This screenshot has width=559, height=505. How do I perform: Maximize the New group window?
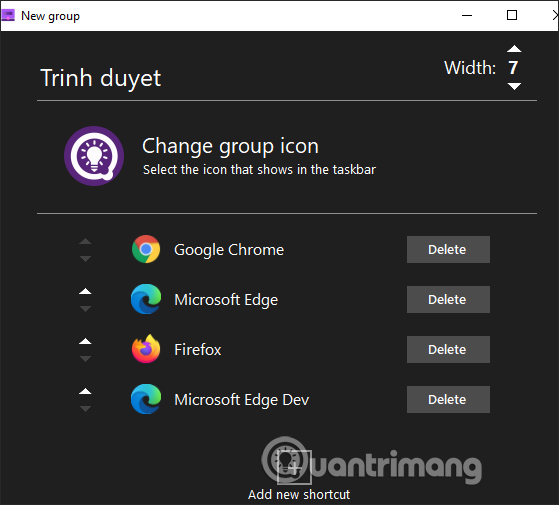(512, 15)
